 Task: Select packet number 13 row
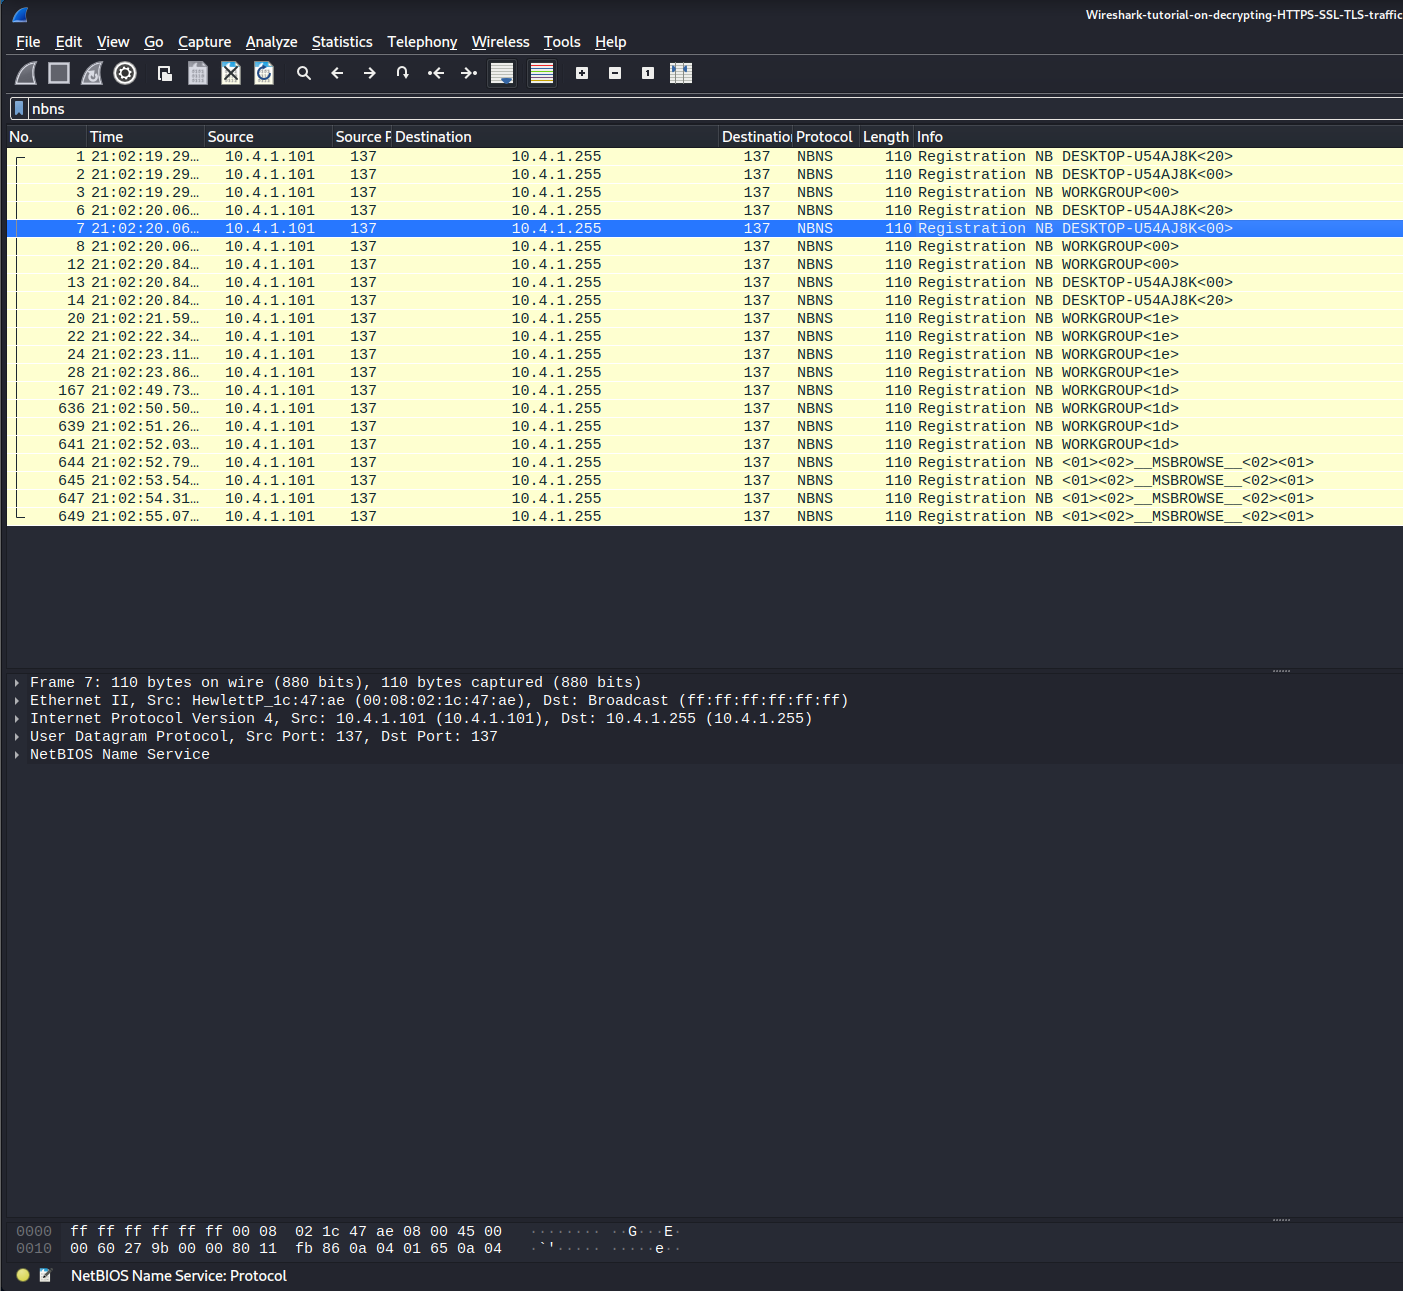click(705, 283)
